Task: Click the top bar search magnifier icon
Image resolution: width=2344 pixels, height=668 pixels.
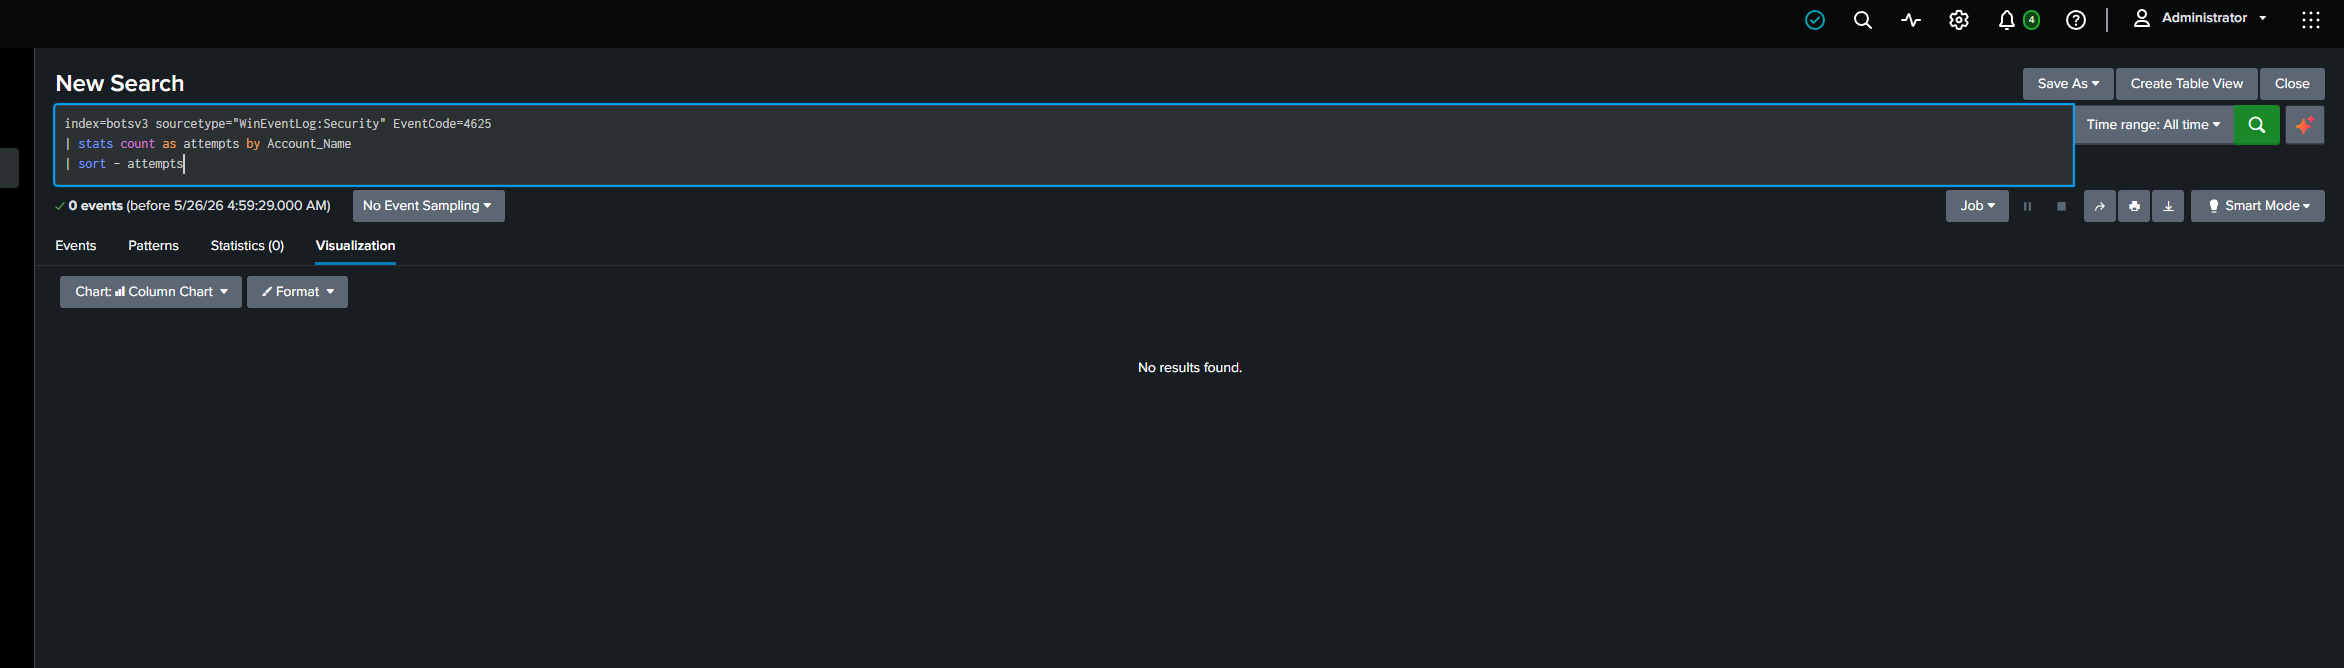Action: coord(1862,20)
